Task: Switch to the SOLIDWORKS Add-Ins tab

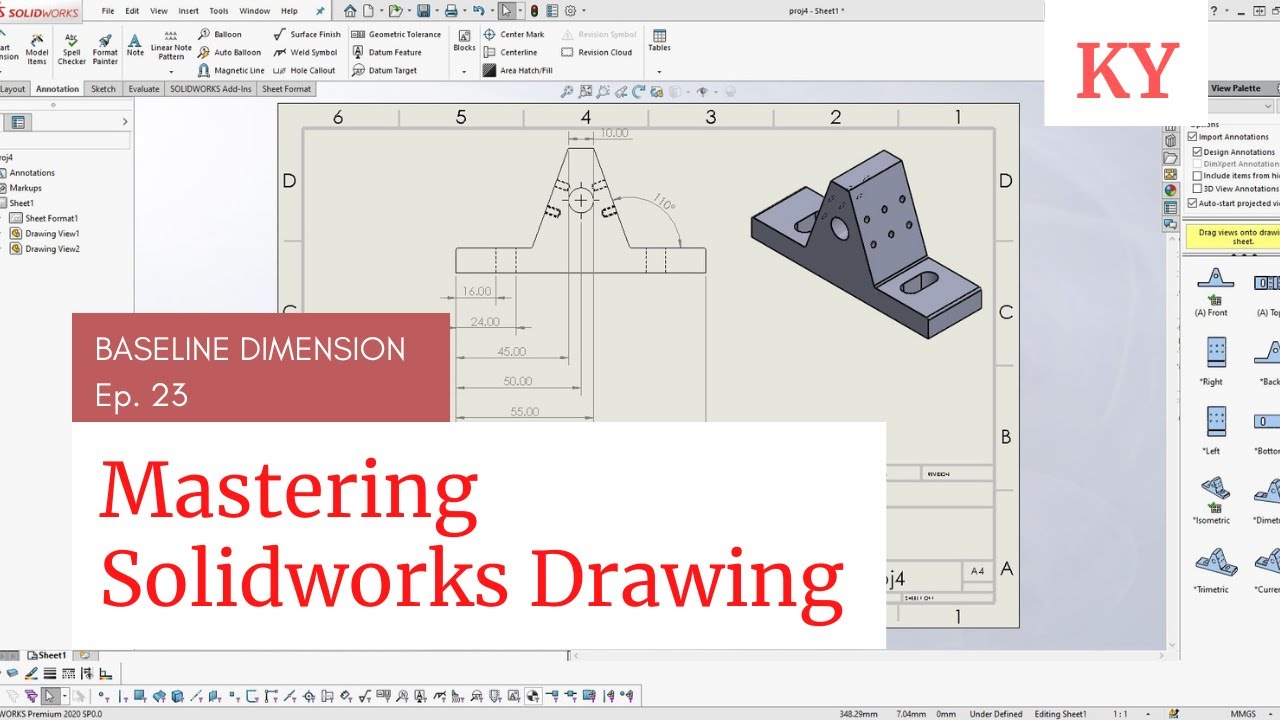Action: click(211, 89)
